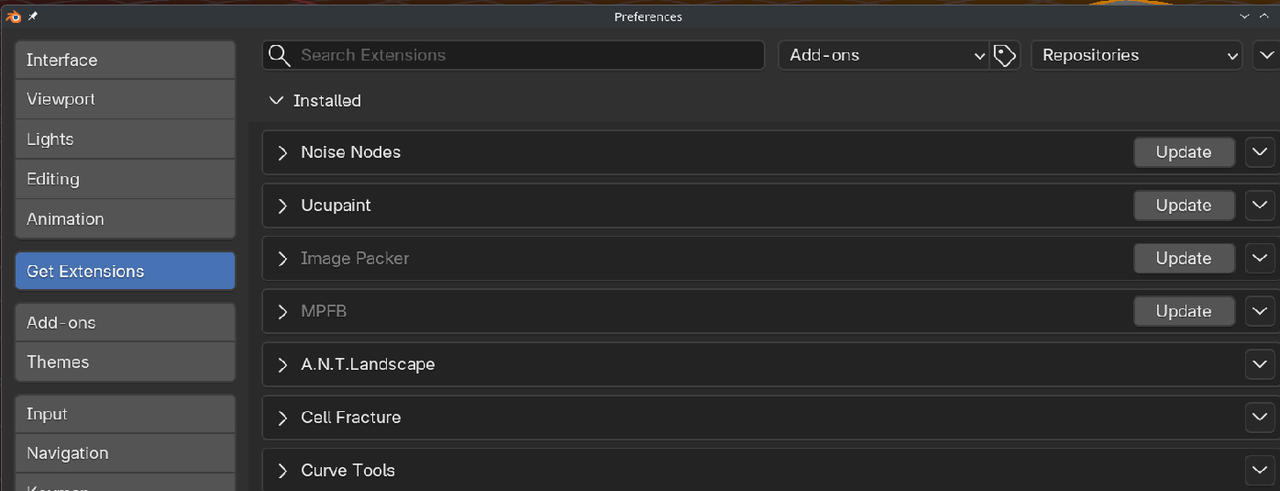Open options arrow for Cell Fracture row
The width and height of the screenshot is (1280, 491).
[x=1260, y=417]
